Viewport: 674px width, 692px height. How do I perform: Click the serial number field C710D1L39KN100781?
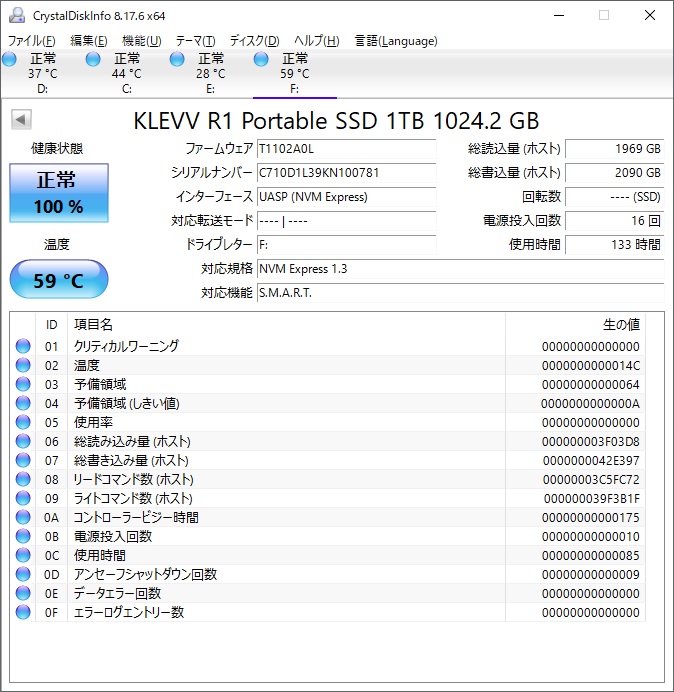click(x=346, y=173)
